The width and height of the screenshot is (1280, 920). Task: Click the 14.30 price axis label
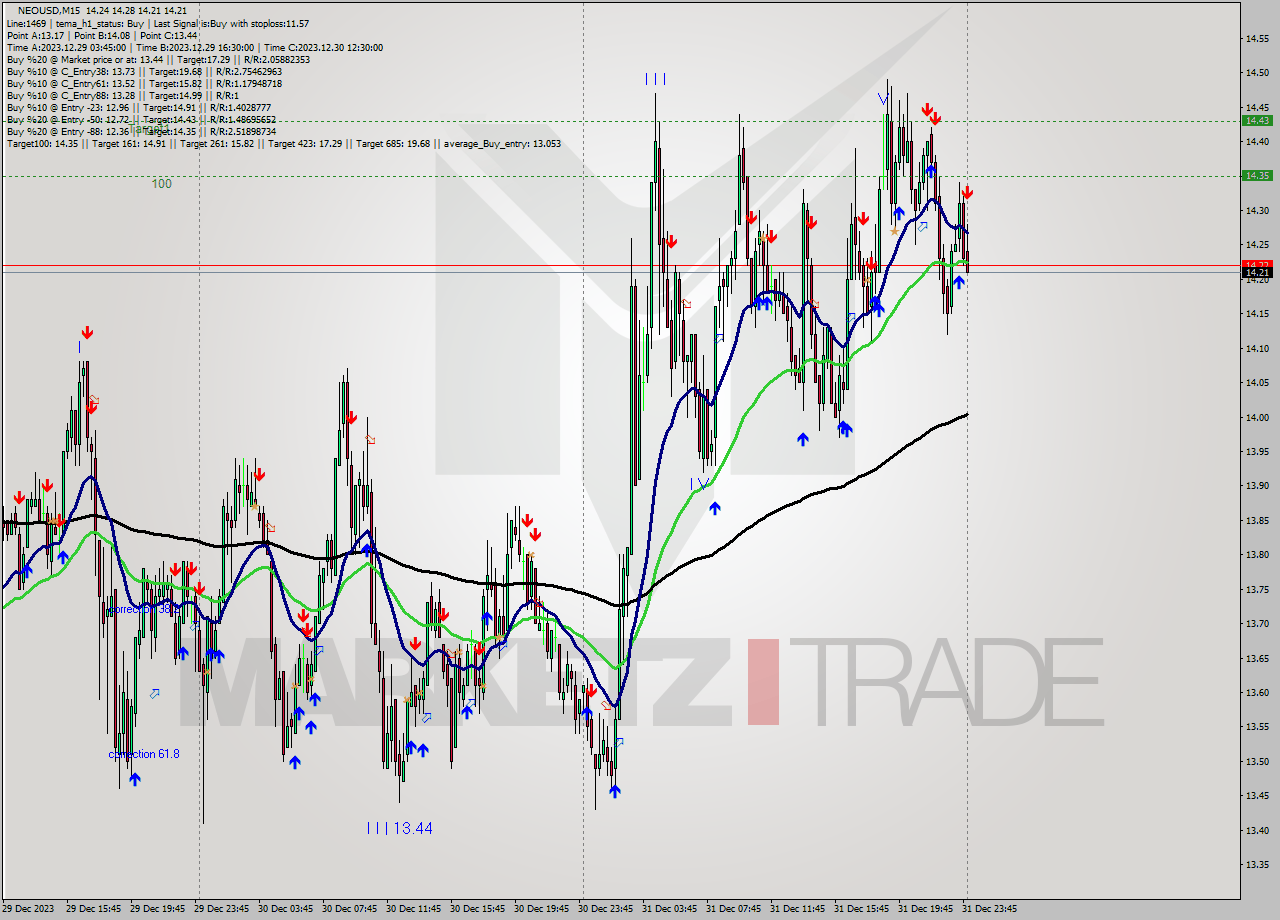point(1257,210)
